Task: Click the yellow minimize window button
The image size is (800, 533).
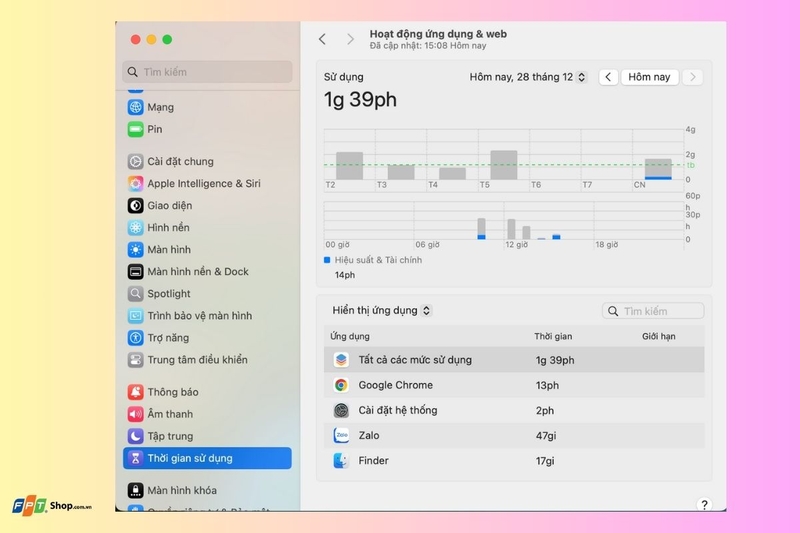Action: tap(152, 39)
